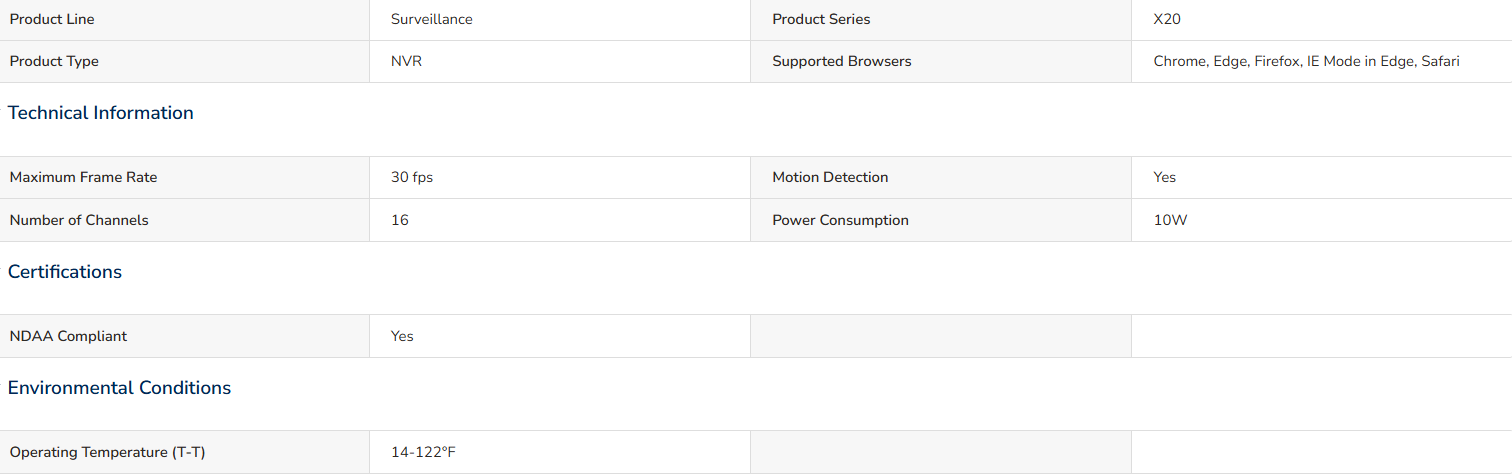Click the NDAA Compliant label
Screen dimensions: 1512x474
click(x=69, y=336)
